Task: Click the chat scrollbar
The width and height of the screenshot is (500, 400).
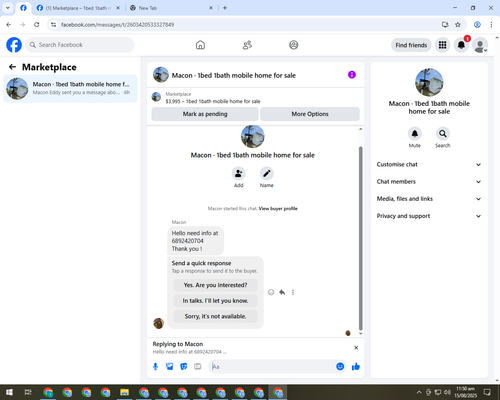Action: click(x=360, y=238)
